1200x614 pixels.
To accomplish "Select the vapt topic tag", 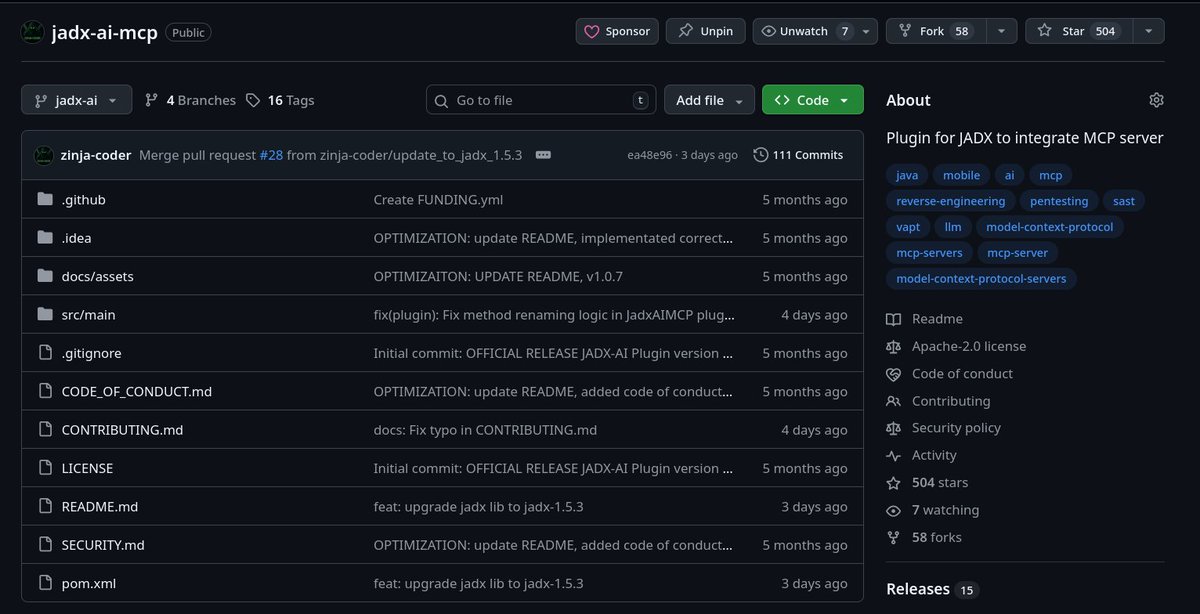I will point(908,227).
